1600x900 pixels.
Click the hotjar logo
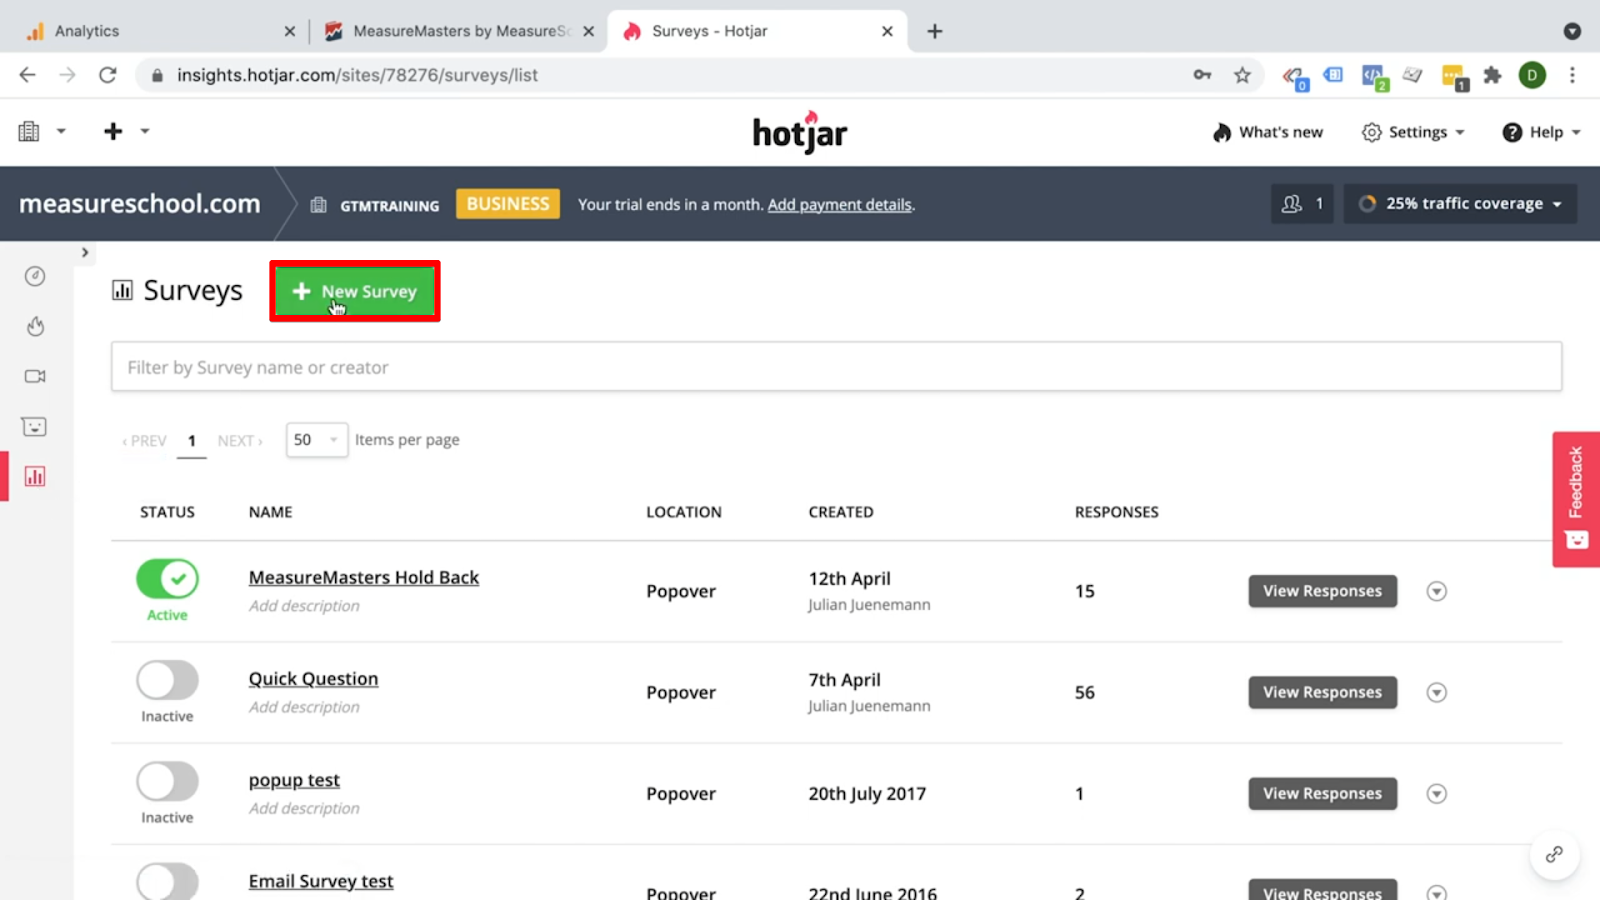pos(800,131)
